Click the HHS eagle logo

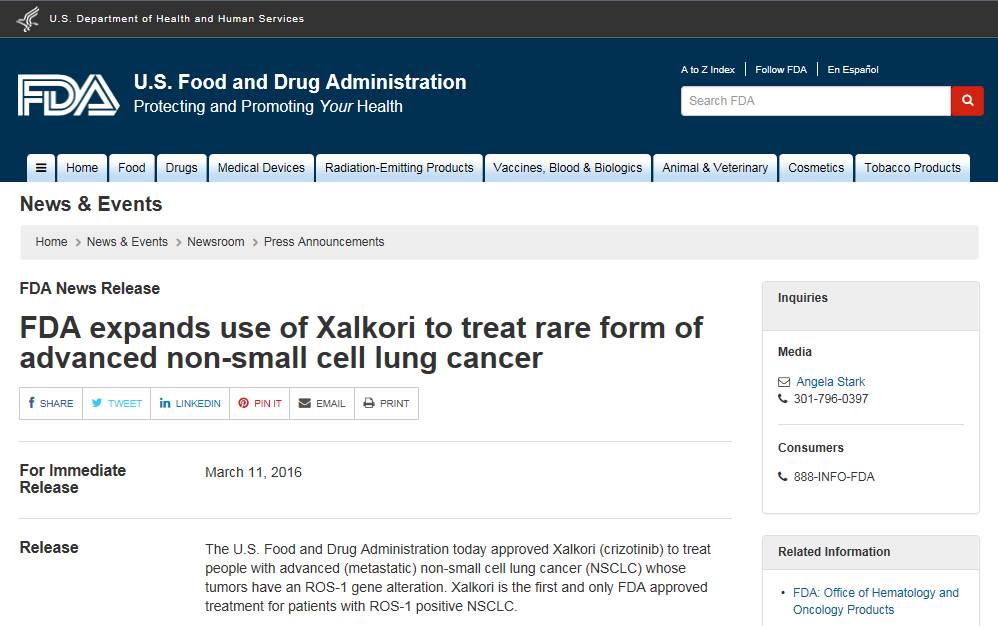click(x=28, y=19)
